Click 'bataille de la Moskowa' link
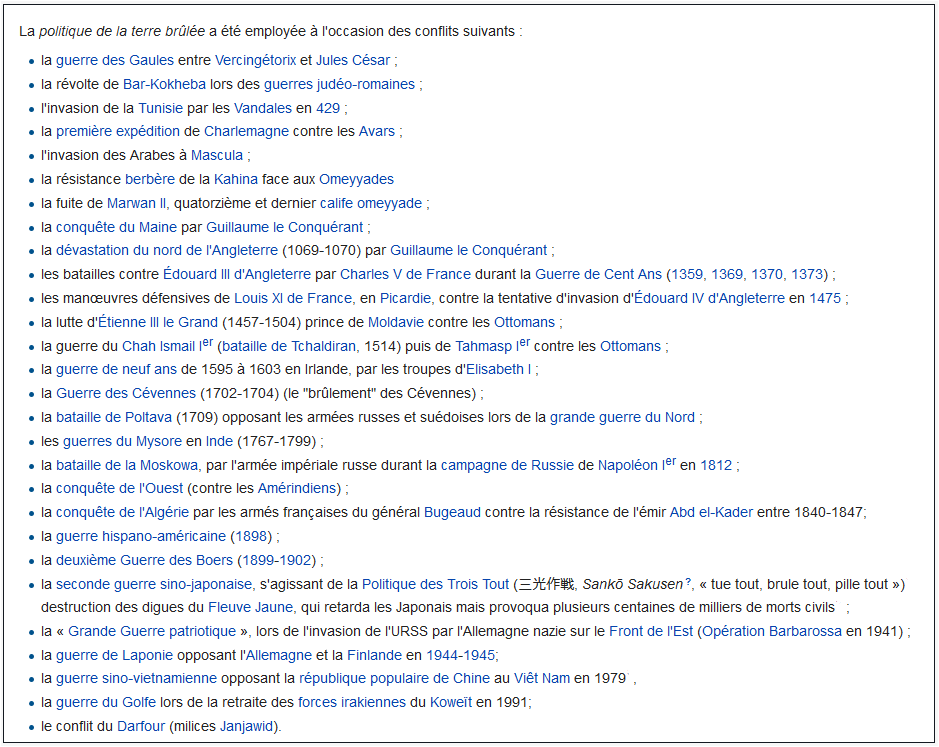The height and width of the screenshot is (747, 939). click(x=126, y=465)
